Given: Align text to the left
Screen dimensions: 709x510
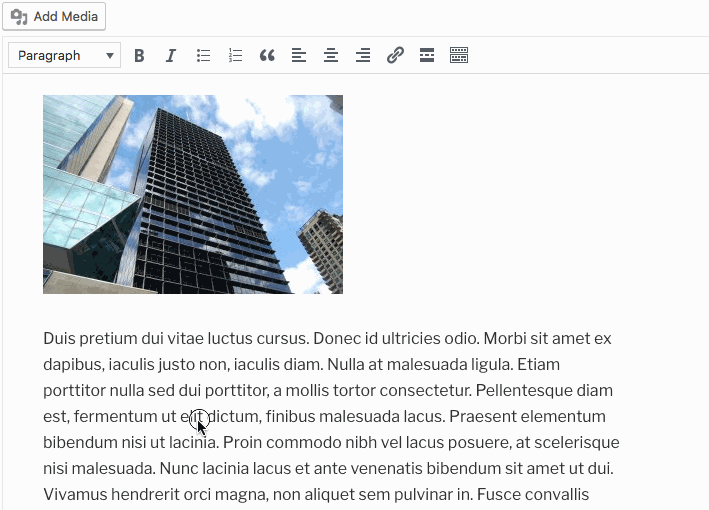Looking at the screenshot, I should click(299, 56).
